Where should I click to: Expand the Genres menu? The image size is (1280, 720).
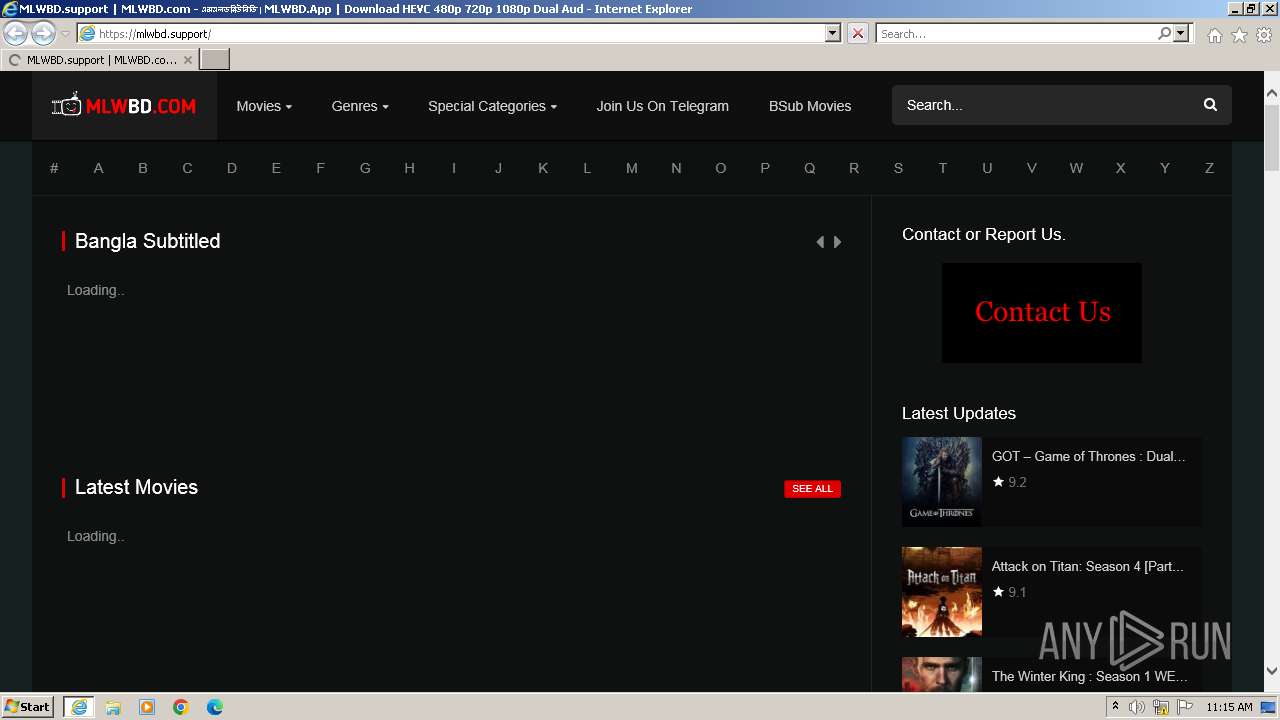[x=360, y=106]
